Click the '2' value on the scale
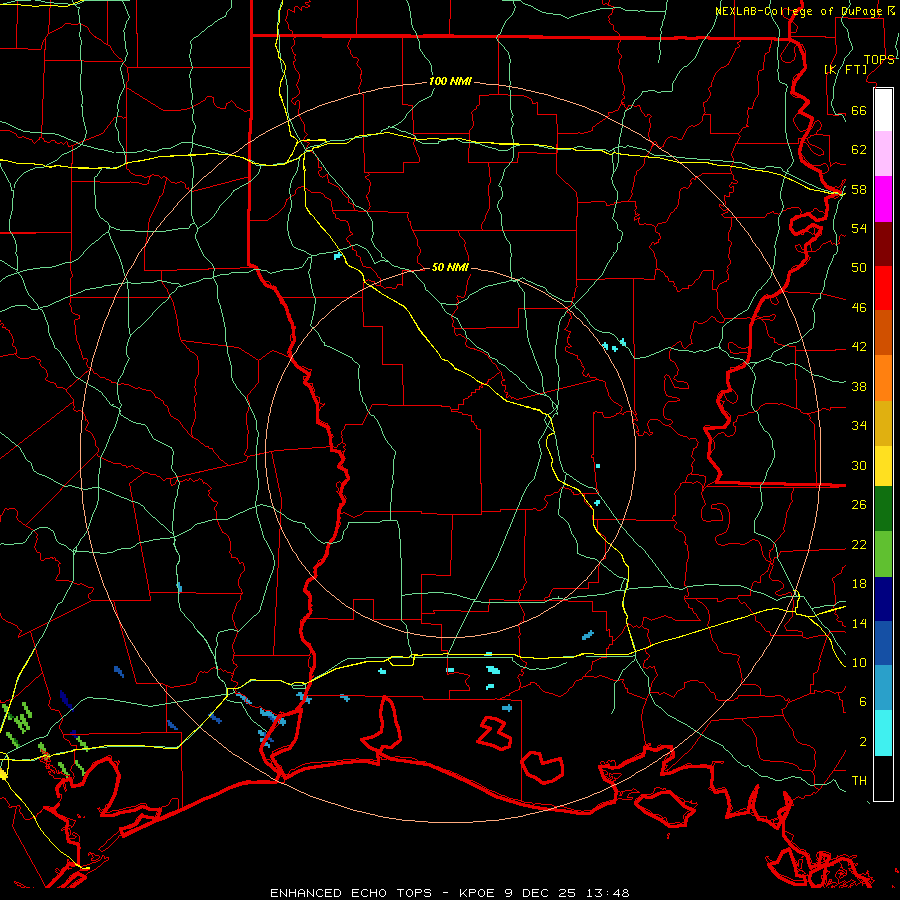 [863, 741]
